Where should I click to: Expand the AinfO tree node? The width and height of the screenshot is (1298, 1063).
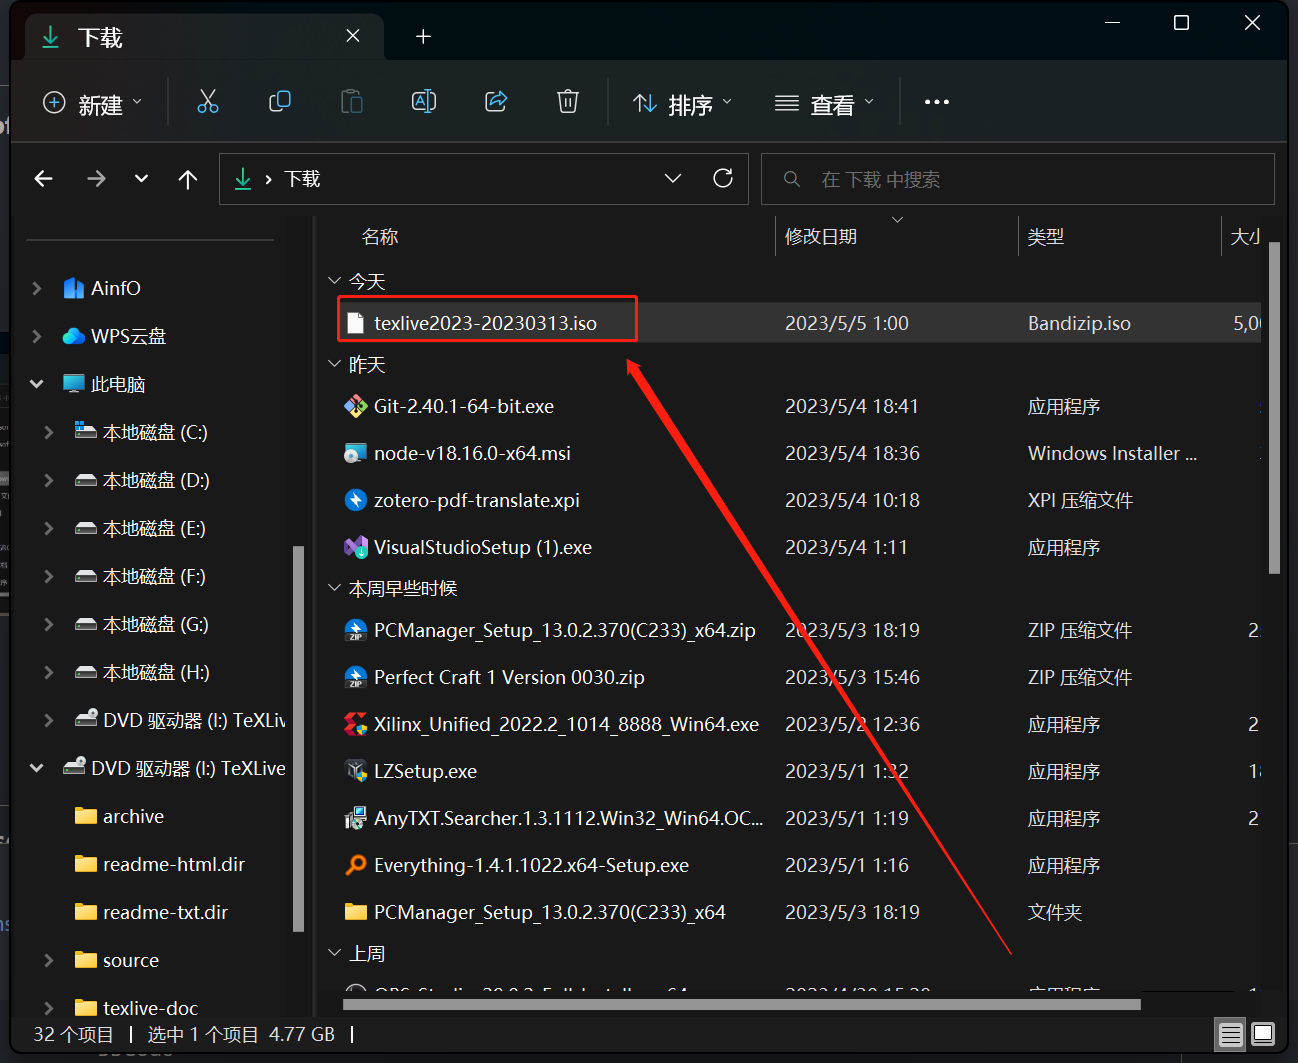point(37,288)
